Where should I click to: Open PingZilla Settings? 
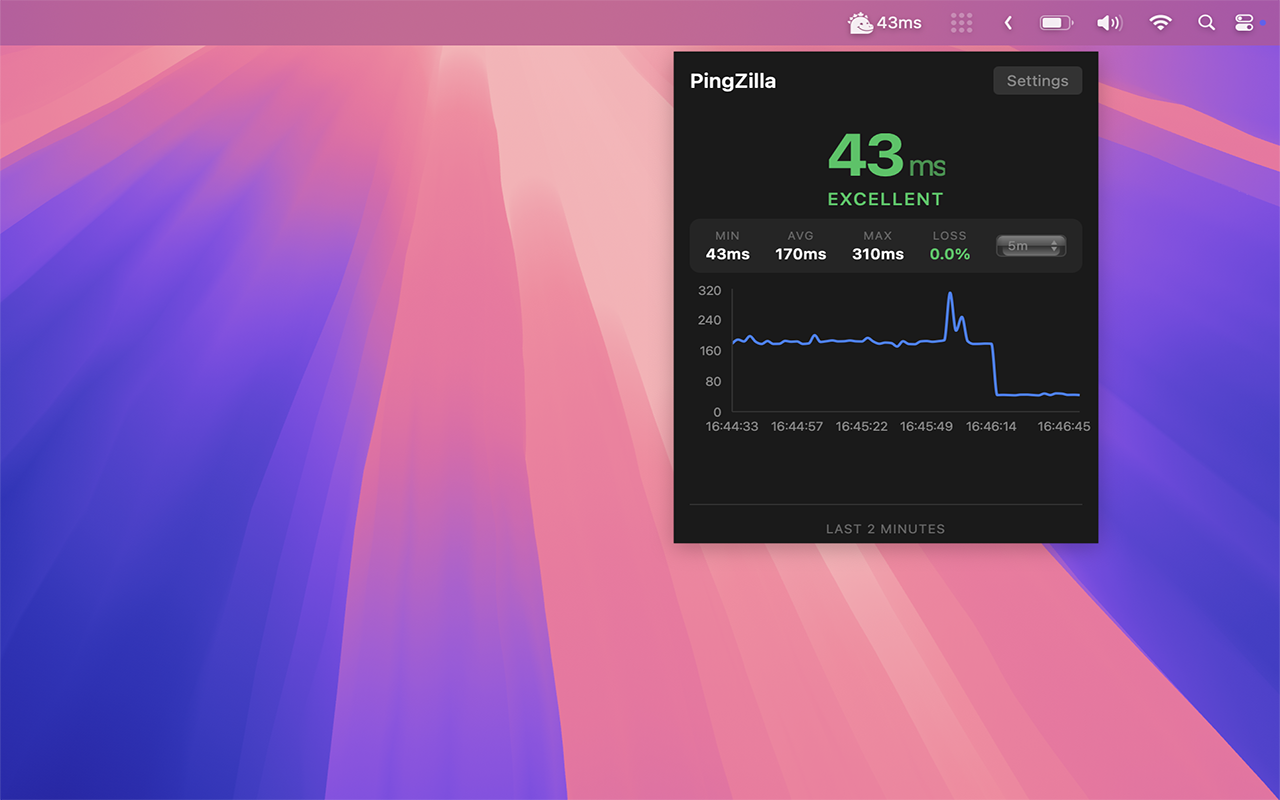click(1037, 80)
